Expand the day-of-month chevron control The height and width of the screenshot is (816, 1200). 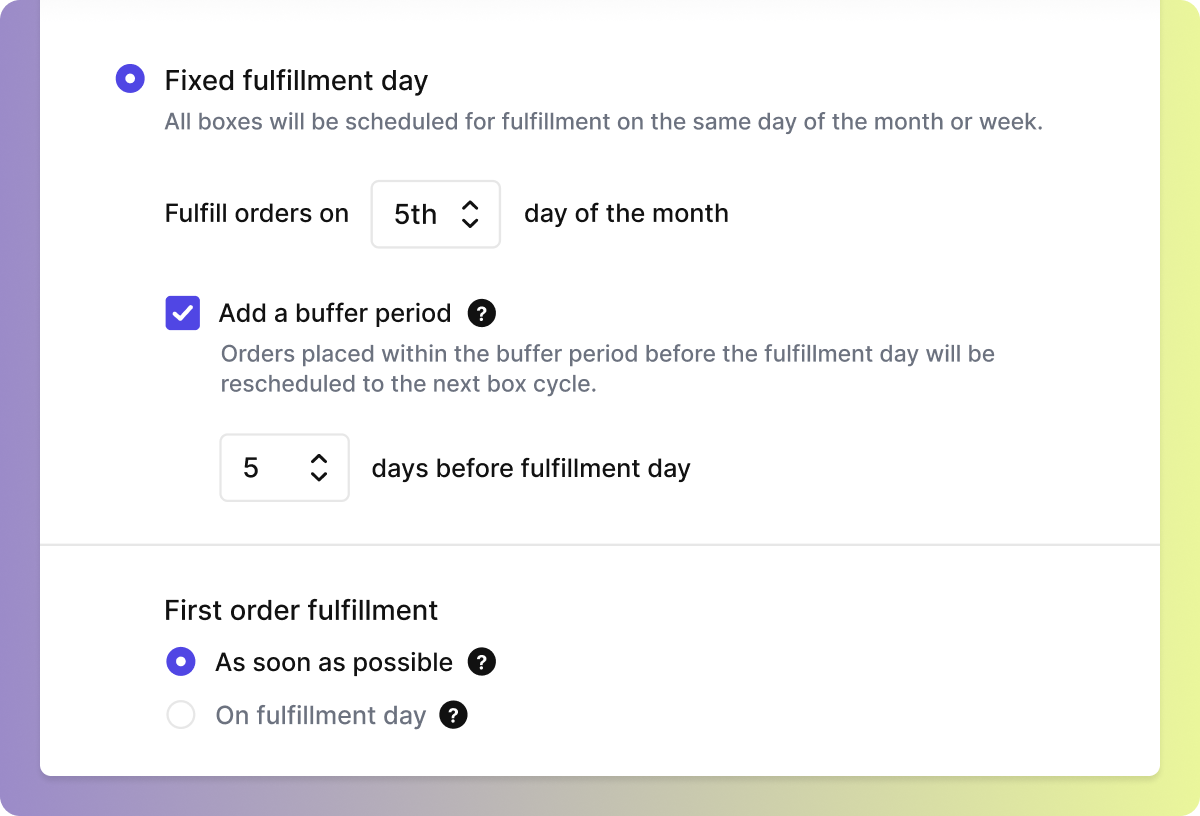tap(470, 214)
